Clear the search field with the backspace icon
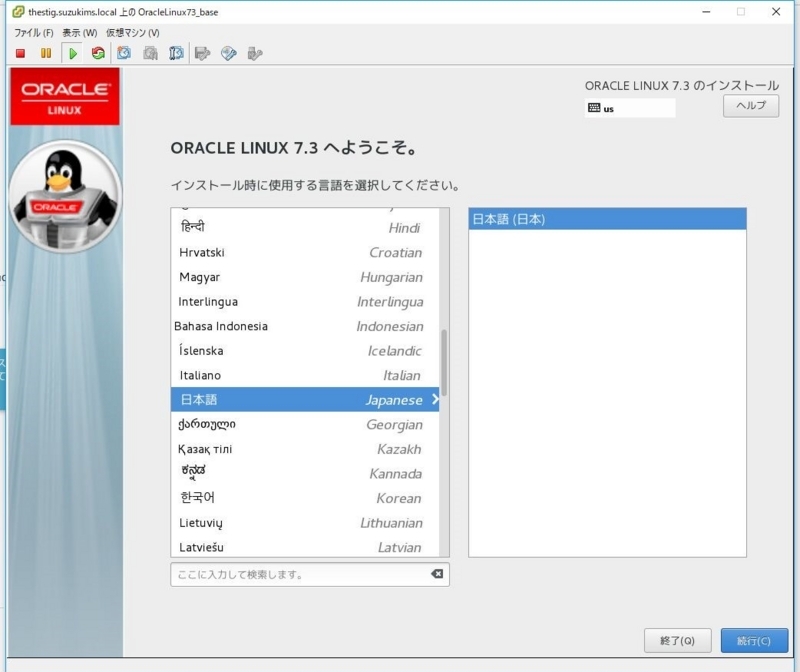The height and width of the screenshot is (672, 800). 437,574
